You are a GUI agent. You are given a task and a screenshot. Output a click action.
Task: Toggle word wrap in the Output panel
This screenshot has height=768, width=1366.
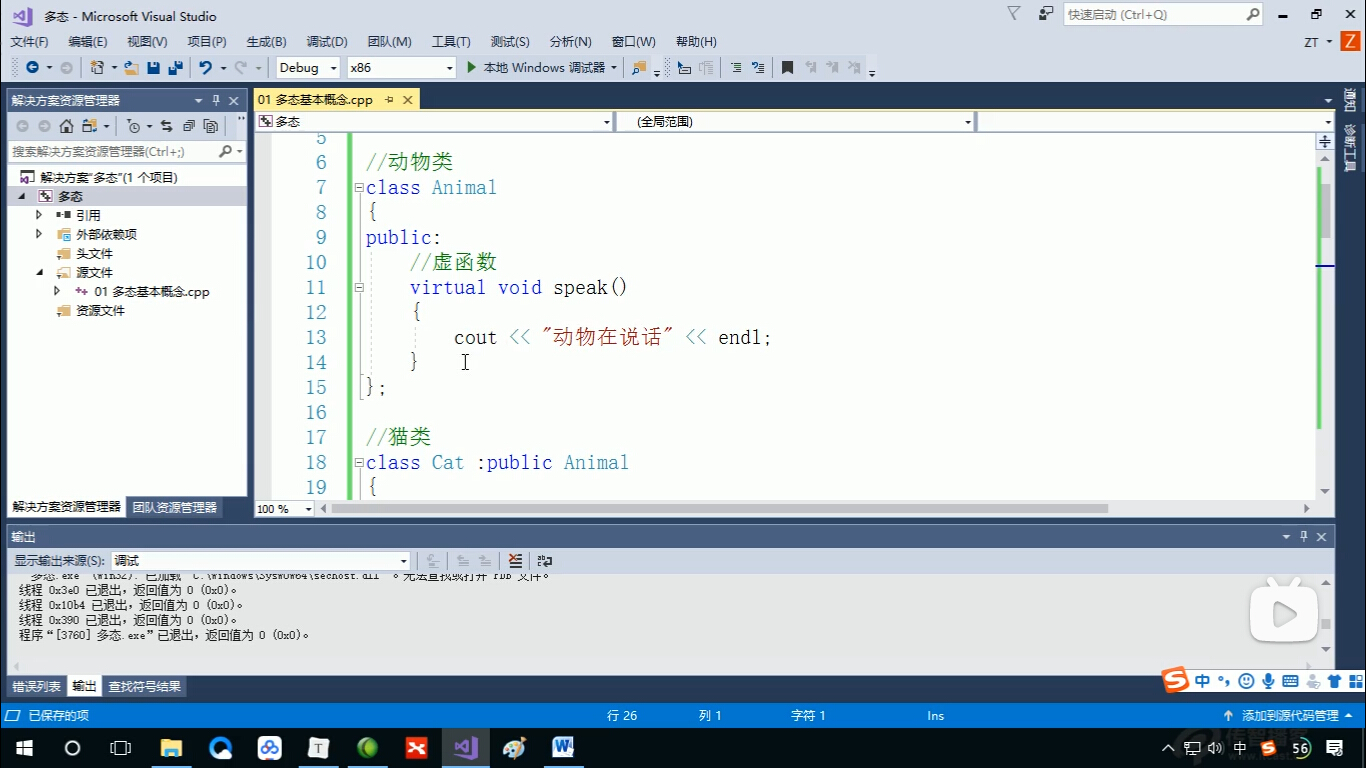click(545, 561)
